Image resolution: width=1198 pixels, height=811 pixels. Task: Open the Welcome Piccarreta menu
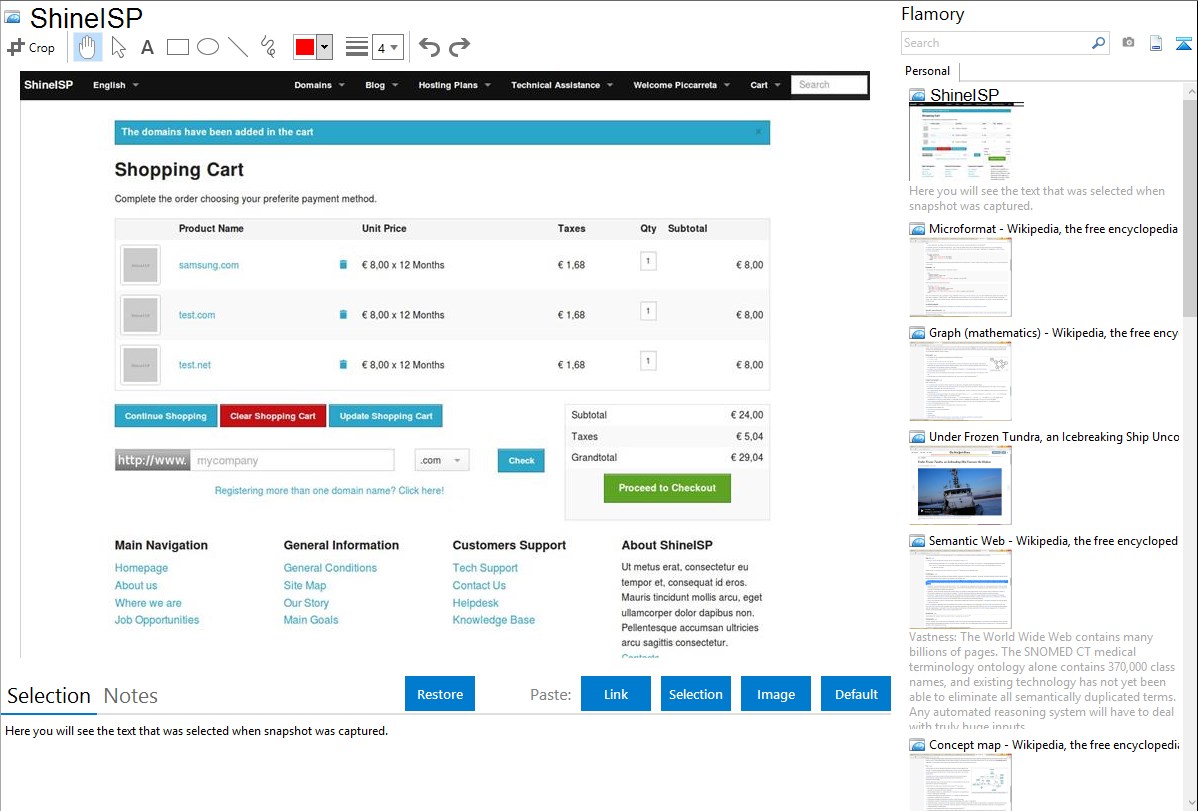click(682, 85)
